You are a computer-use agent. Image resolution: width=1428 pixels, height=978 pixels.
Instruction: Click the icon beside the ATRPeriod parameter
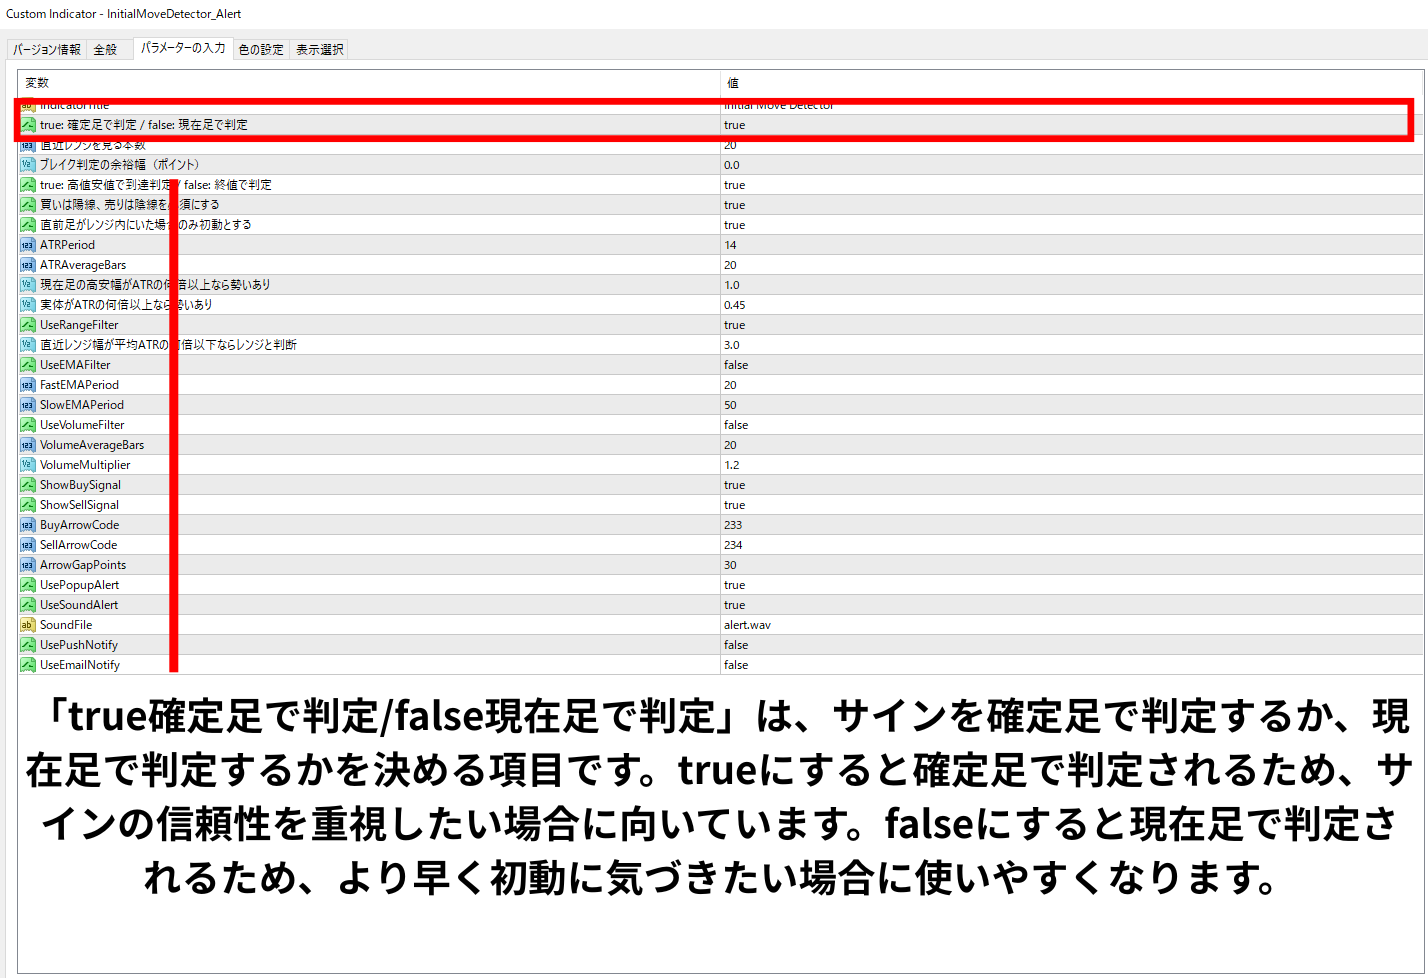click(x=28, y=245)
